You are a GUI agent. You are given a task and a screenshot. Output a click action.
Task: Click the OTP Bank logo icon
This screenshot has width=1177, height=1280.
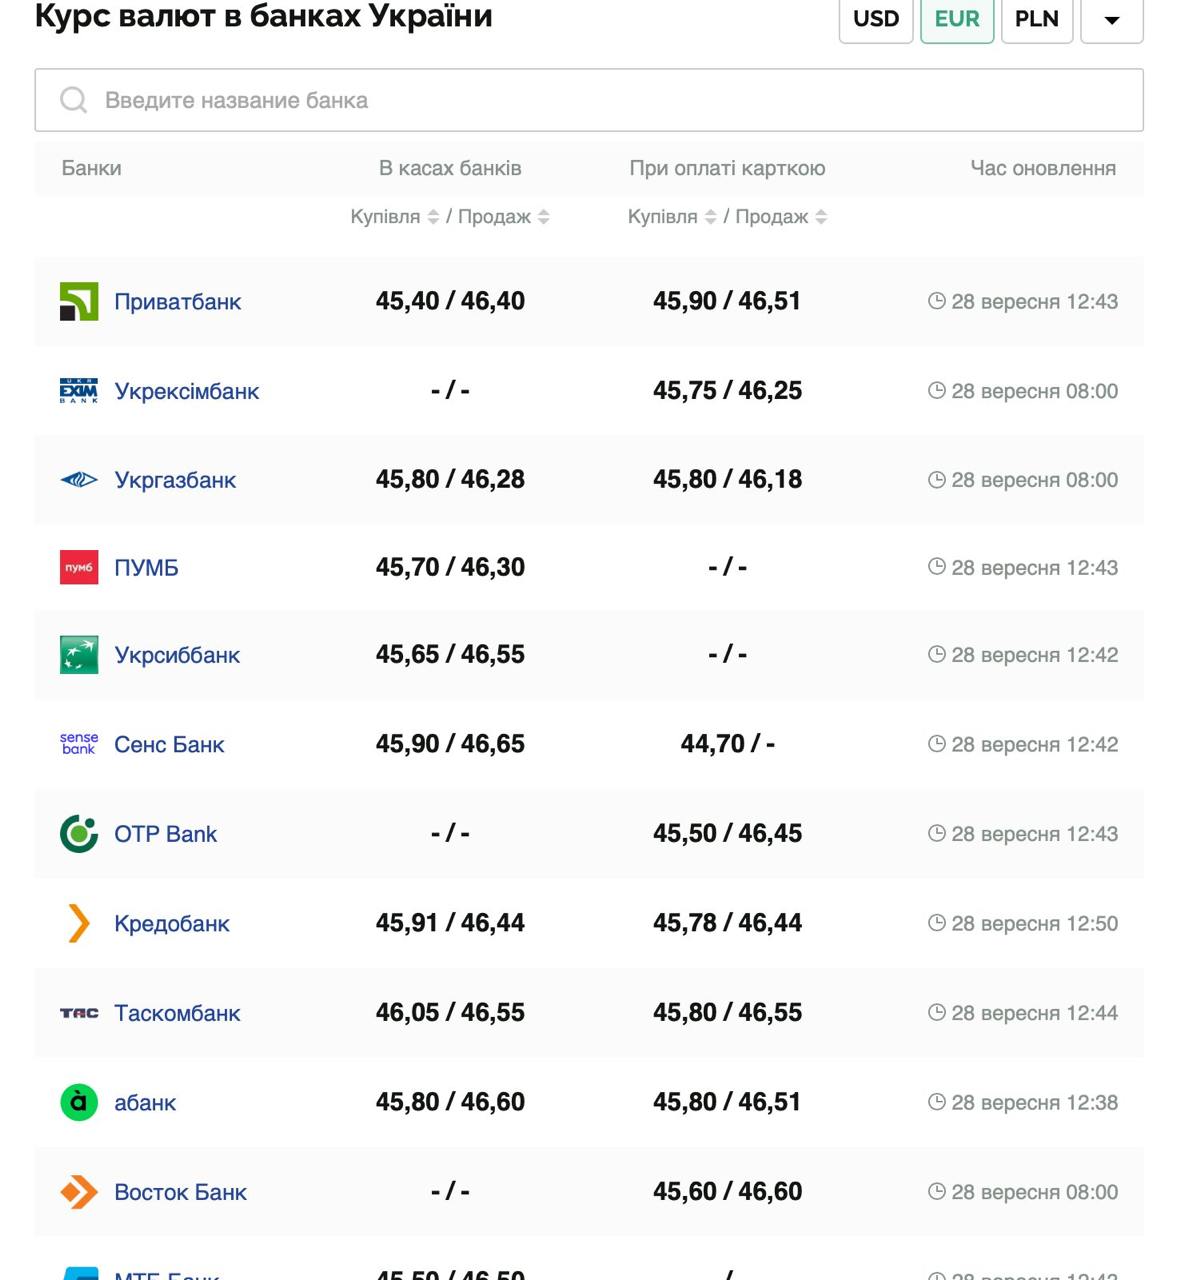tap(79, 834)
